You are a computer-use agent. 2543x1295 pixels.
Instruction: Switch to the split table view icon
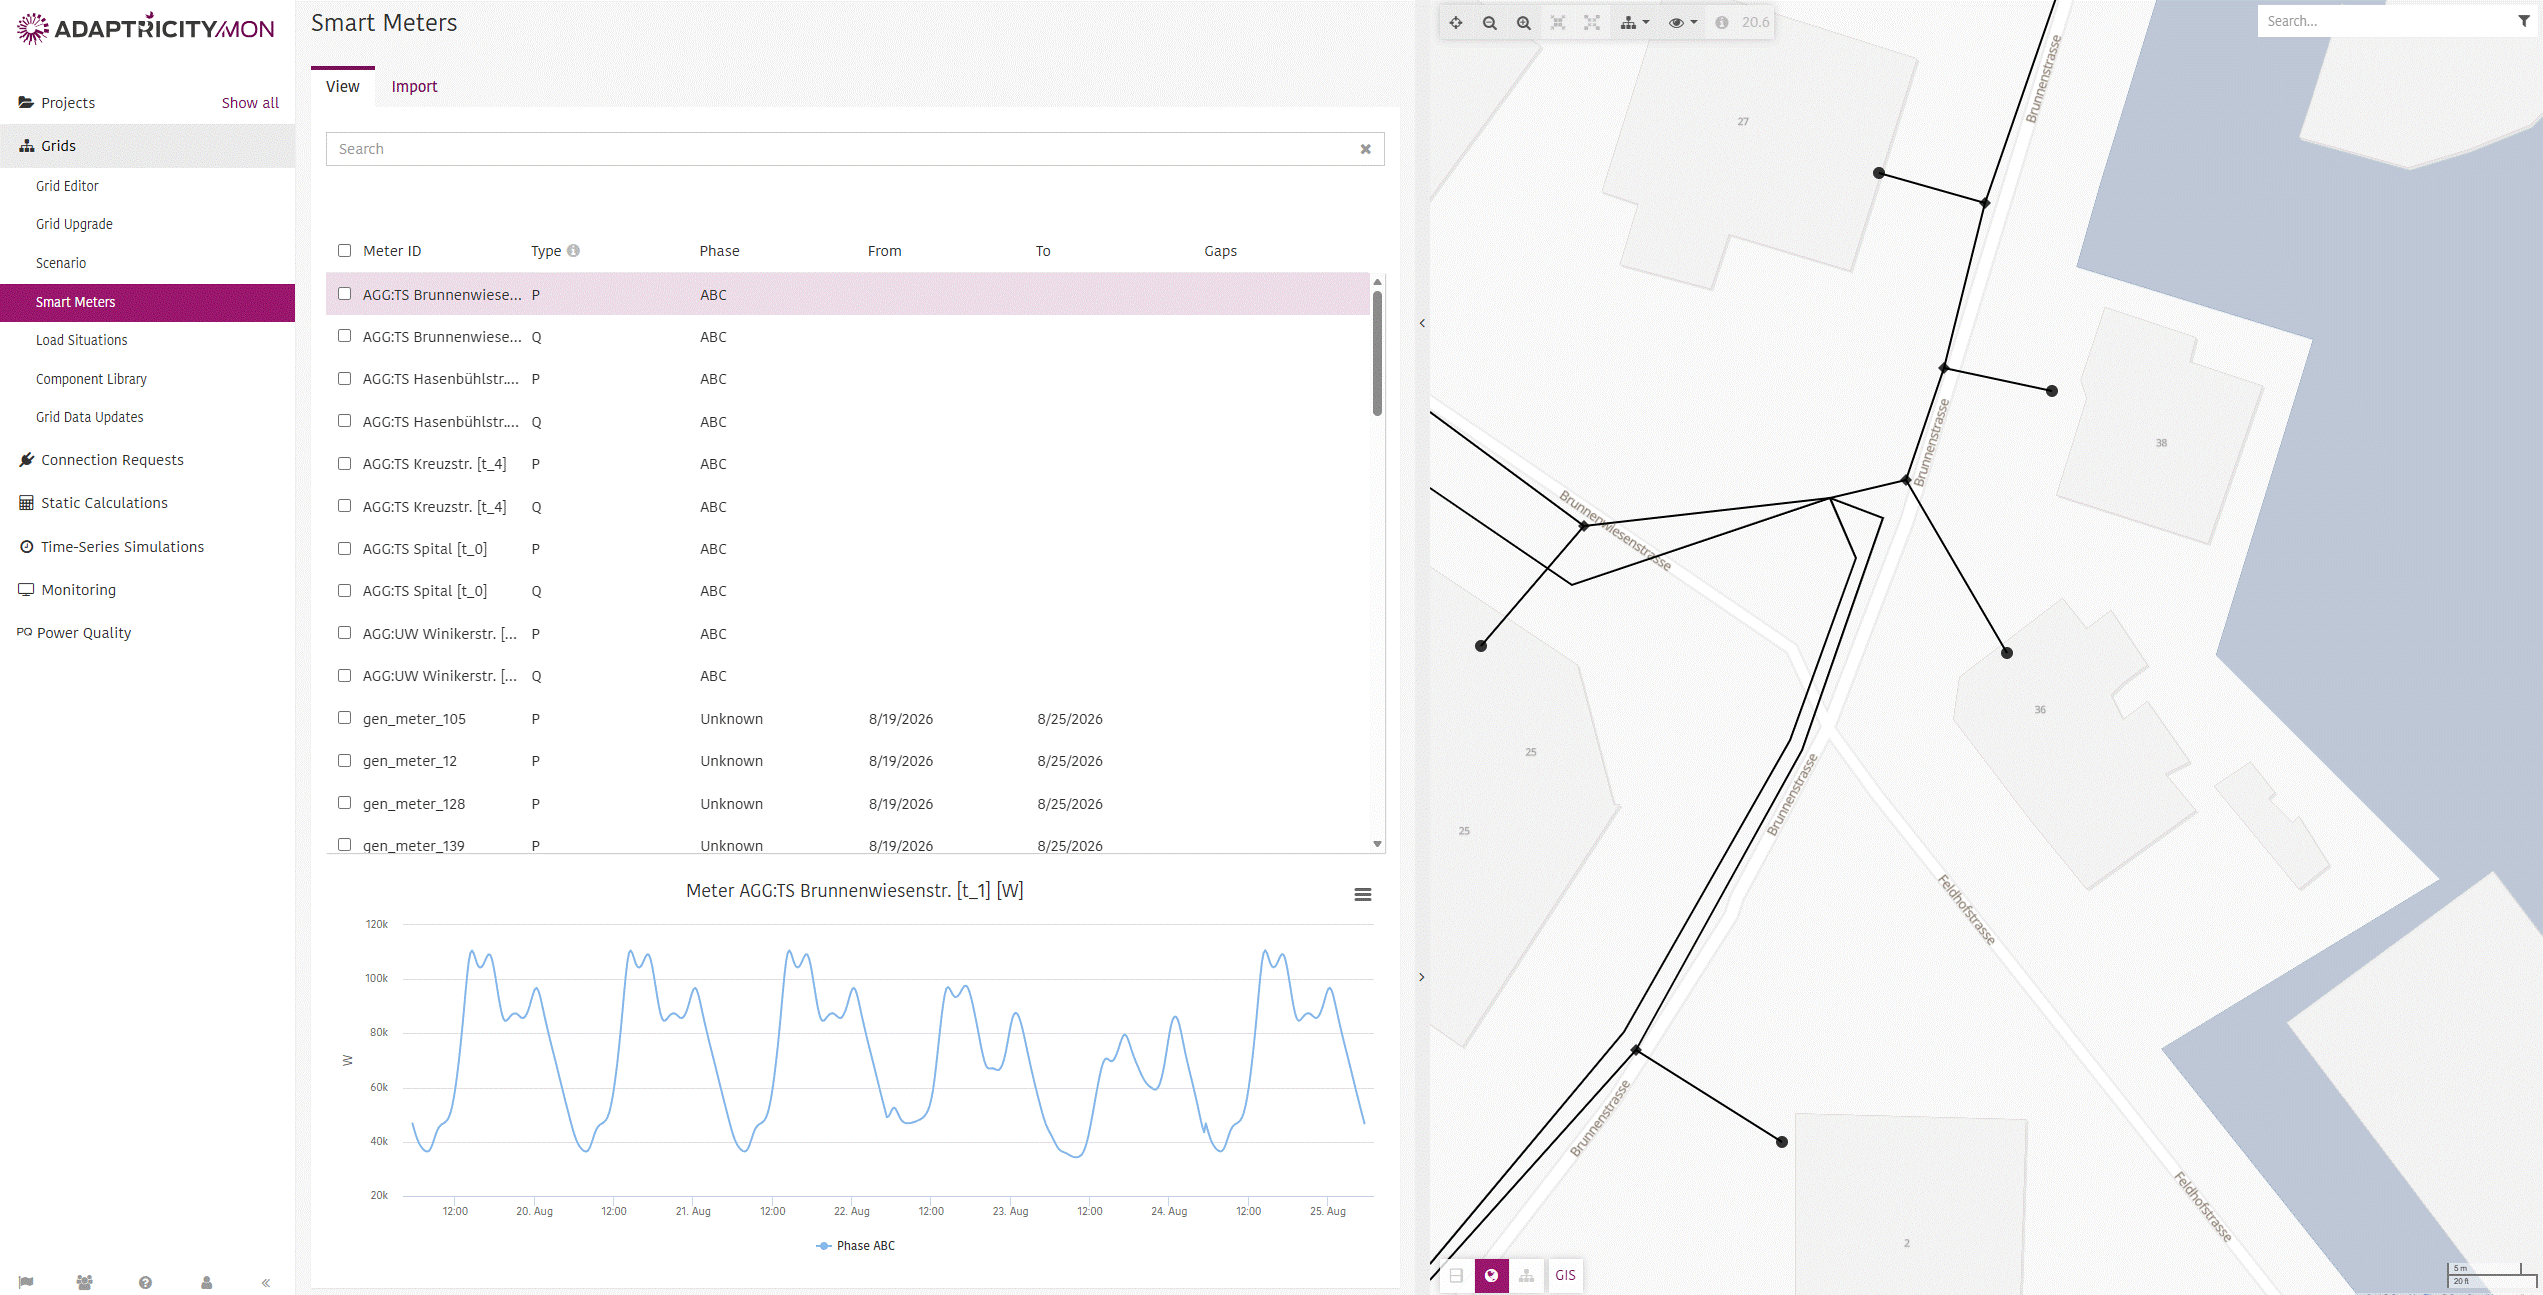1456,1275
